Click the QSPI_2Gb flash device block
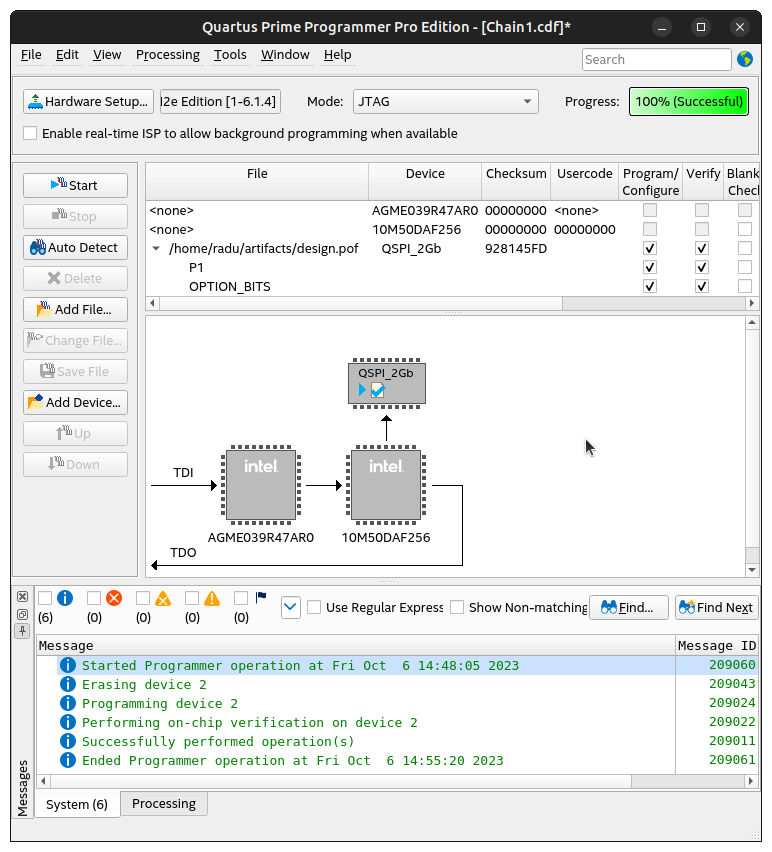The image size is (772, 852). point(386,382)
